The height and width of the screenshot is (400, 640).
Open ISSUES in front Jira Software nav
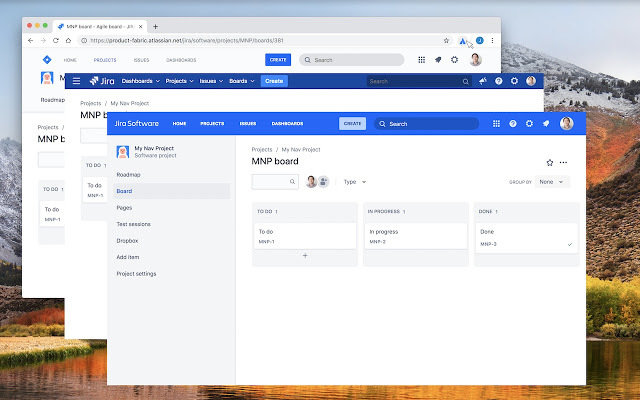pyautogui.click(x=248, y=123)
